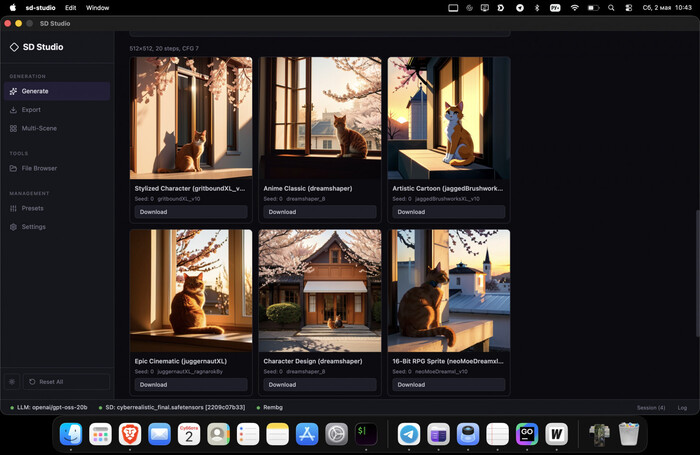Download the Epic Cinematic image
This screenshot has width=700, height=455.
[x=191, y=384]
